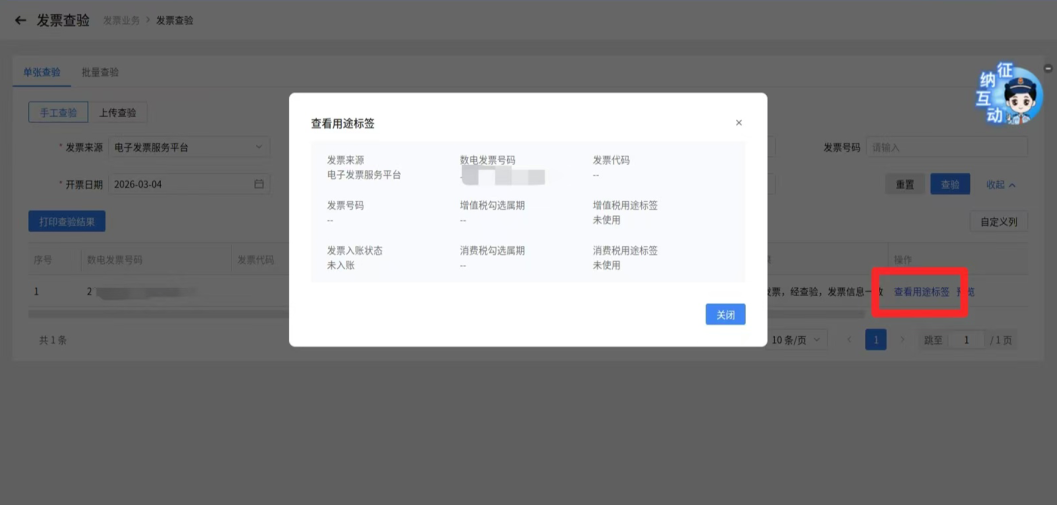This screenshot has height=505, width=1057.
Task: Go to the previous page arrow
Action: coord(849,340)
